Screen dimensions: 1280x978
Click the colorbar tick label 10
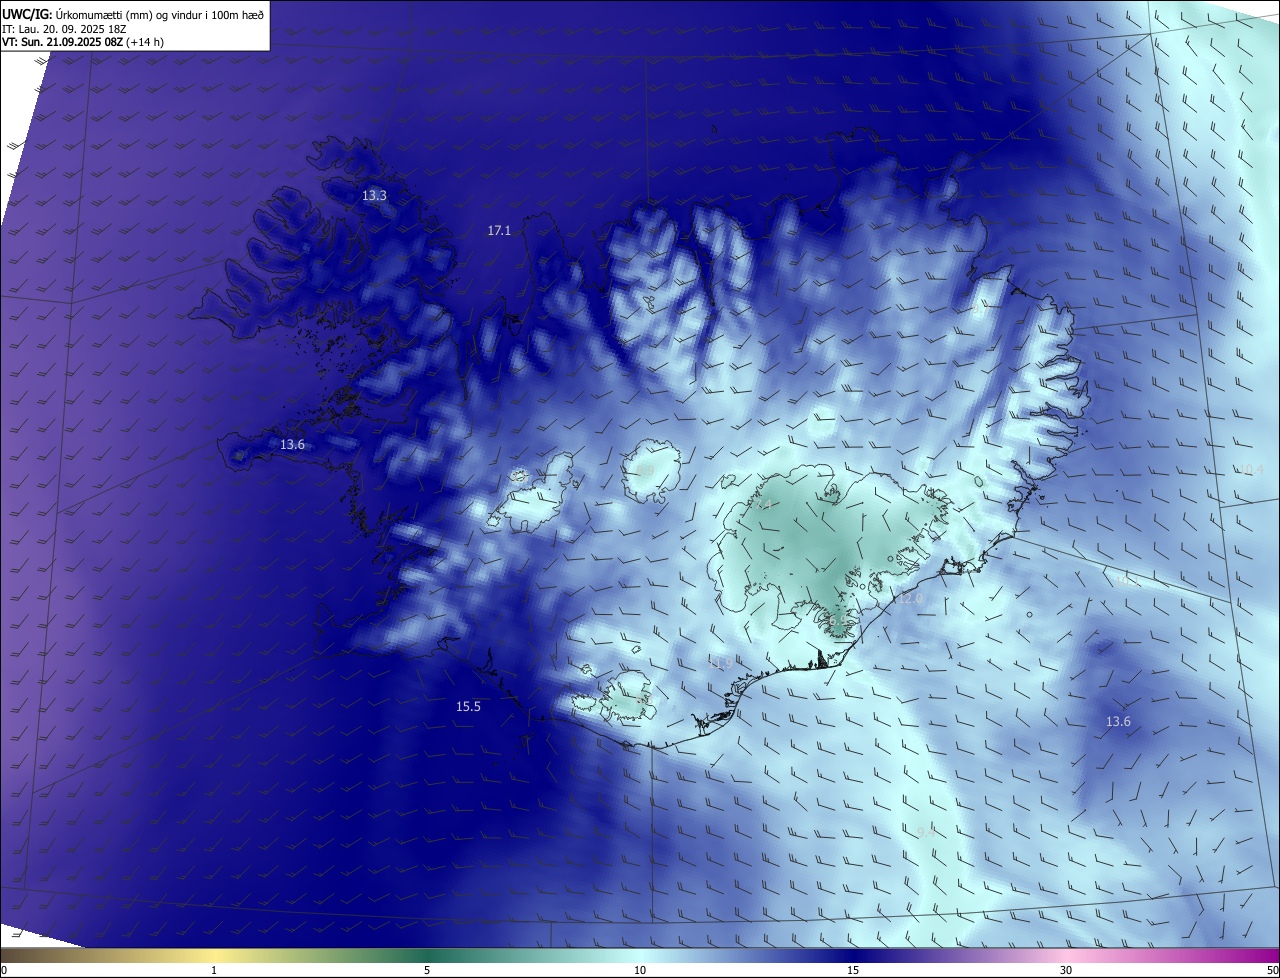[640, 970]
